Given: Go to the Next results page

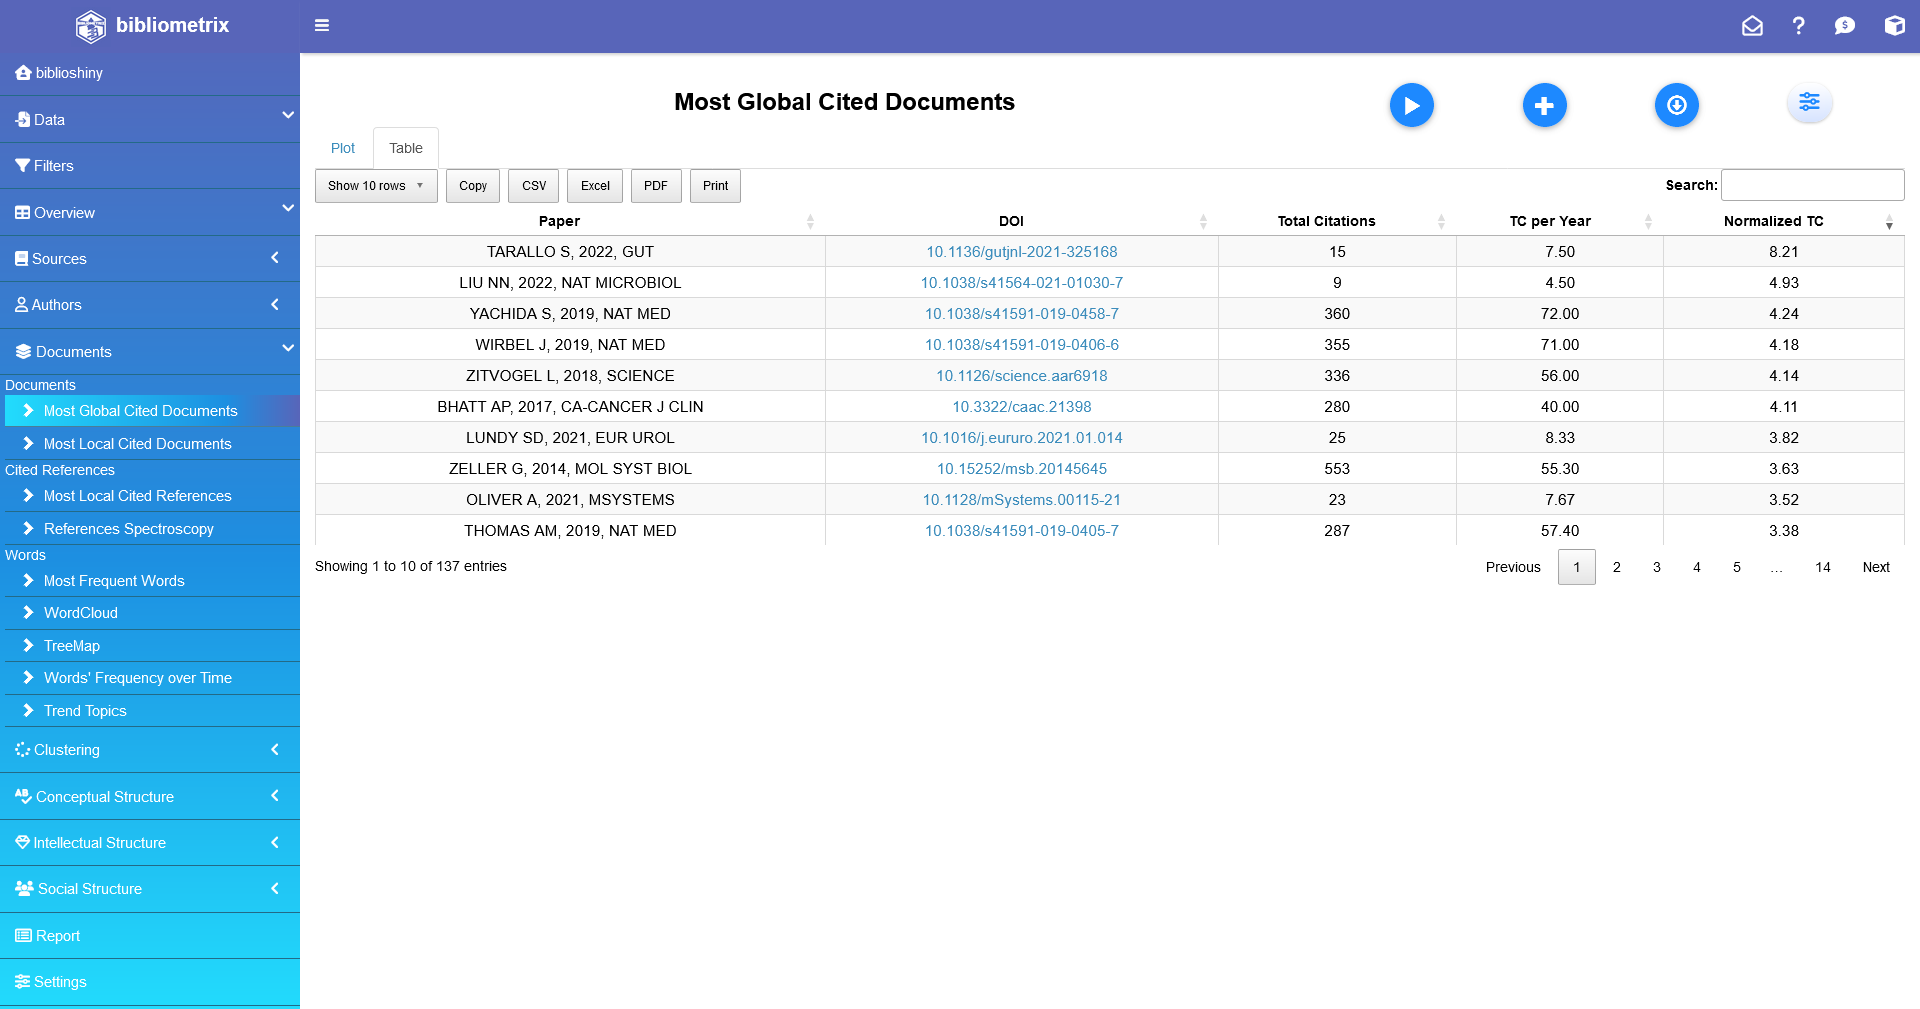Looking at the screenshot, I should tap(1875, 567).
